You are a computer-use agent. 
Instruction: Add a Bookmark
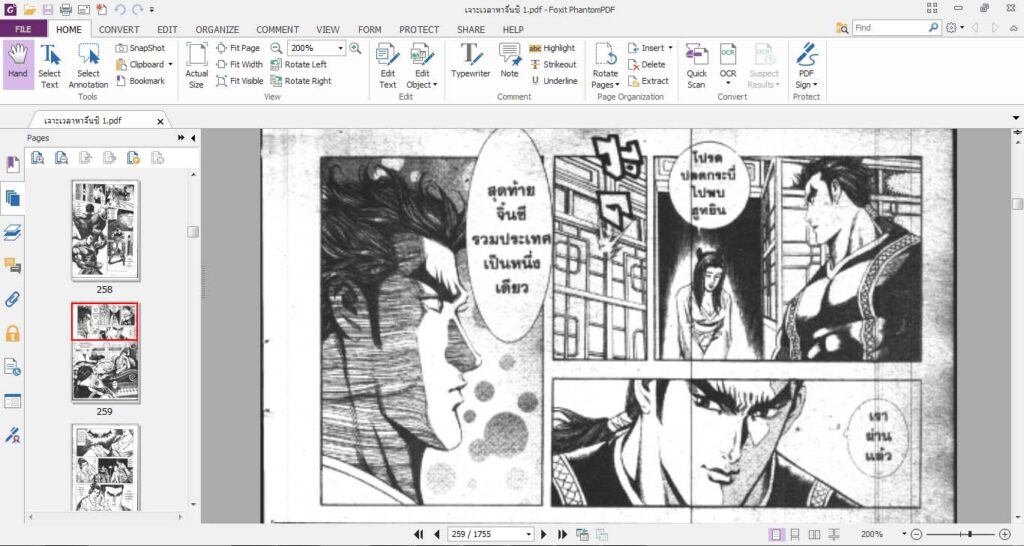point(140,81)
